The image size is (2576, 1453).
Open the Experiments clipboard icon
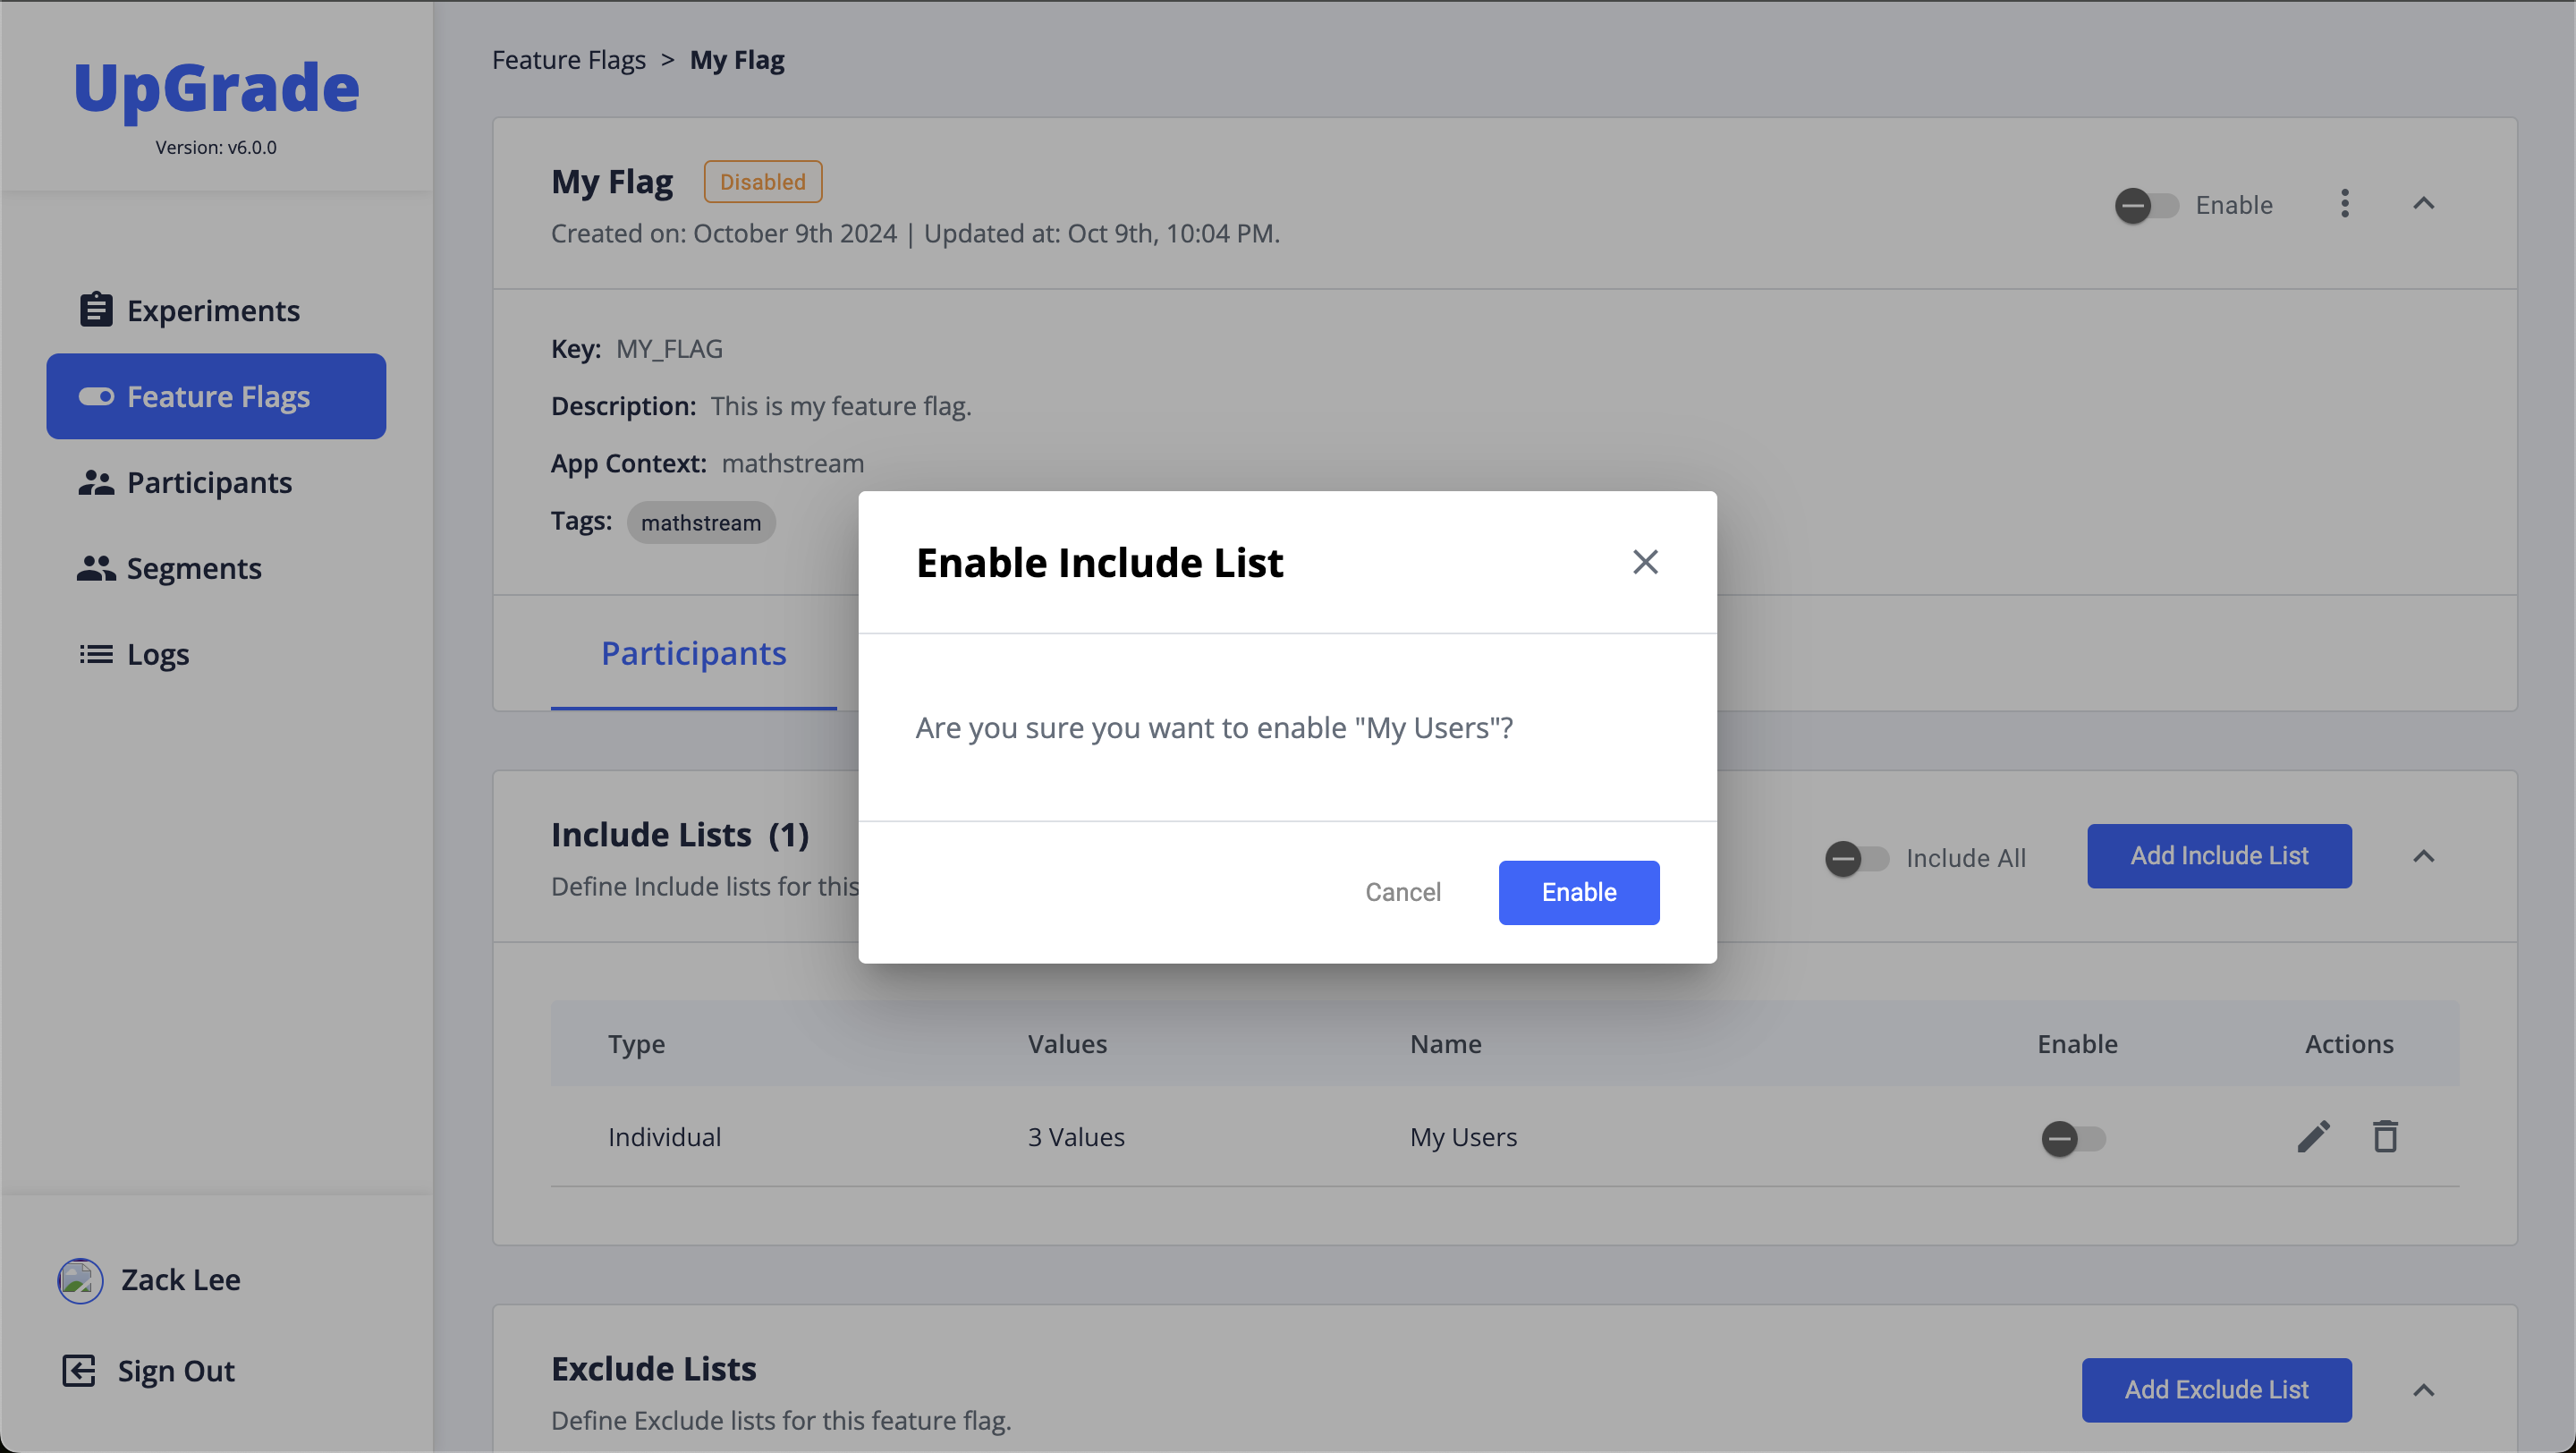96,310
